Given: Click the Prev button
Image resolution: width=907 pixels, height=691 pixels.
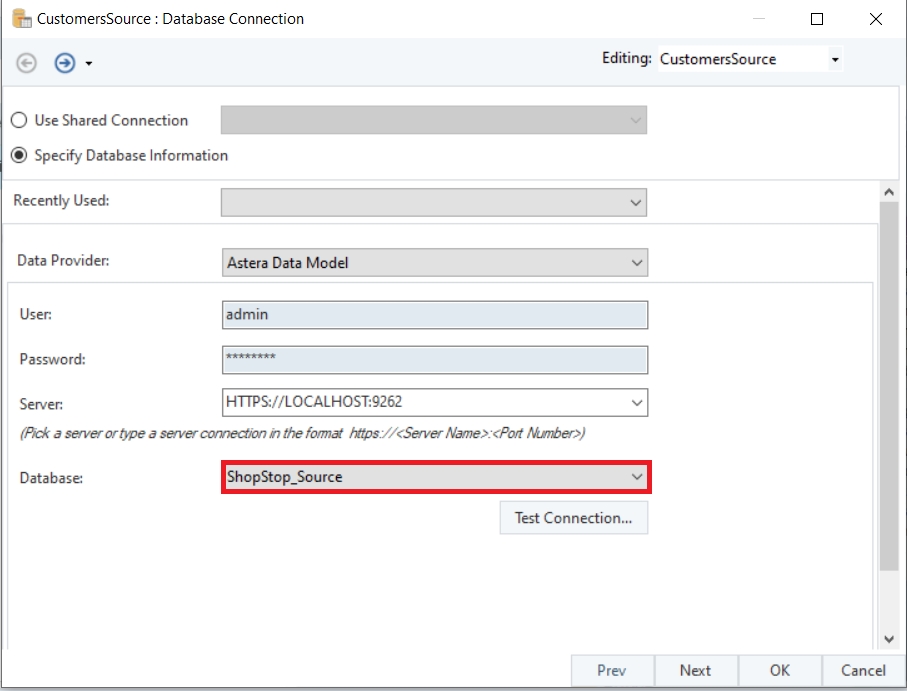Looking at the screenshot, I should pos(612,671).
